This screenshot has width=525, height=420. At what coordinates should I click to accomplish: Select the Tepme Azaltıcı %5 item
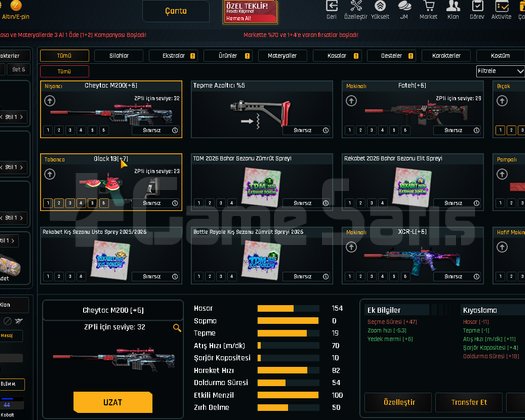coord(262,109)
